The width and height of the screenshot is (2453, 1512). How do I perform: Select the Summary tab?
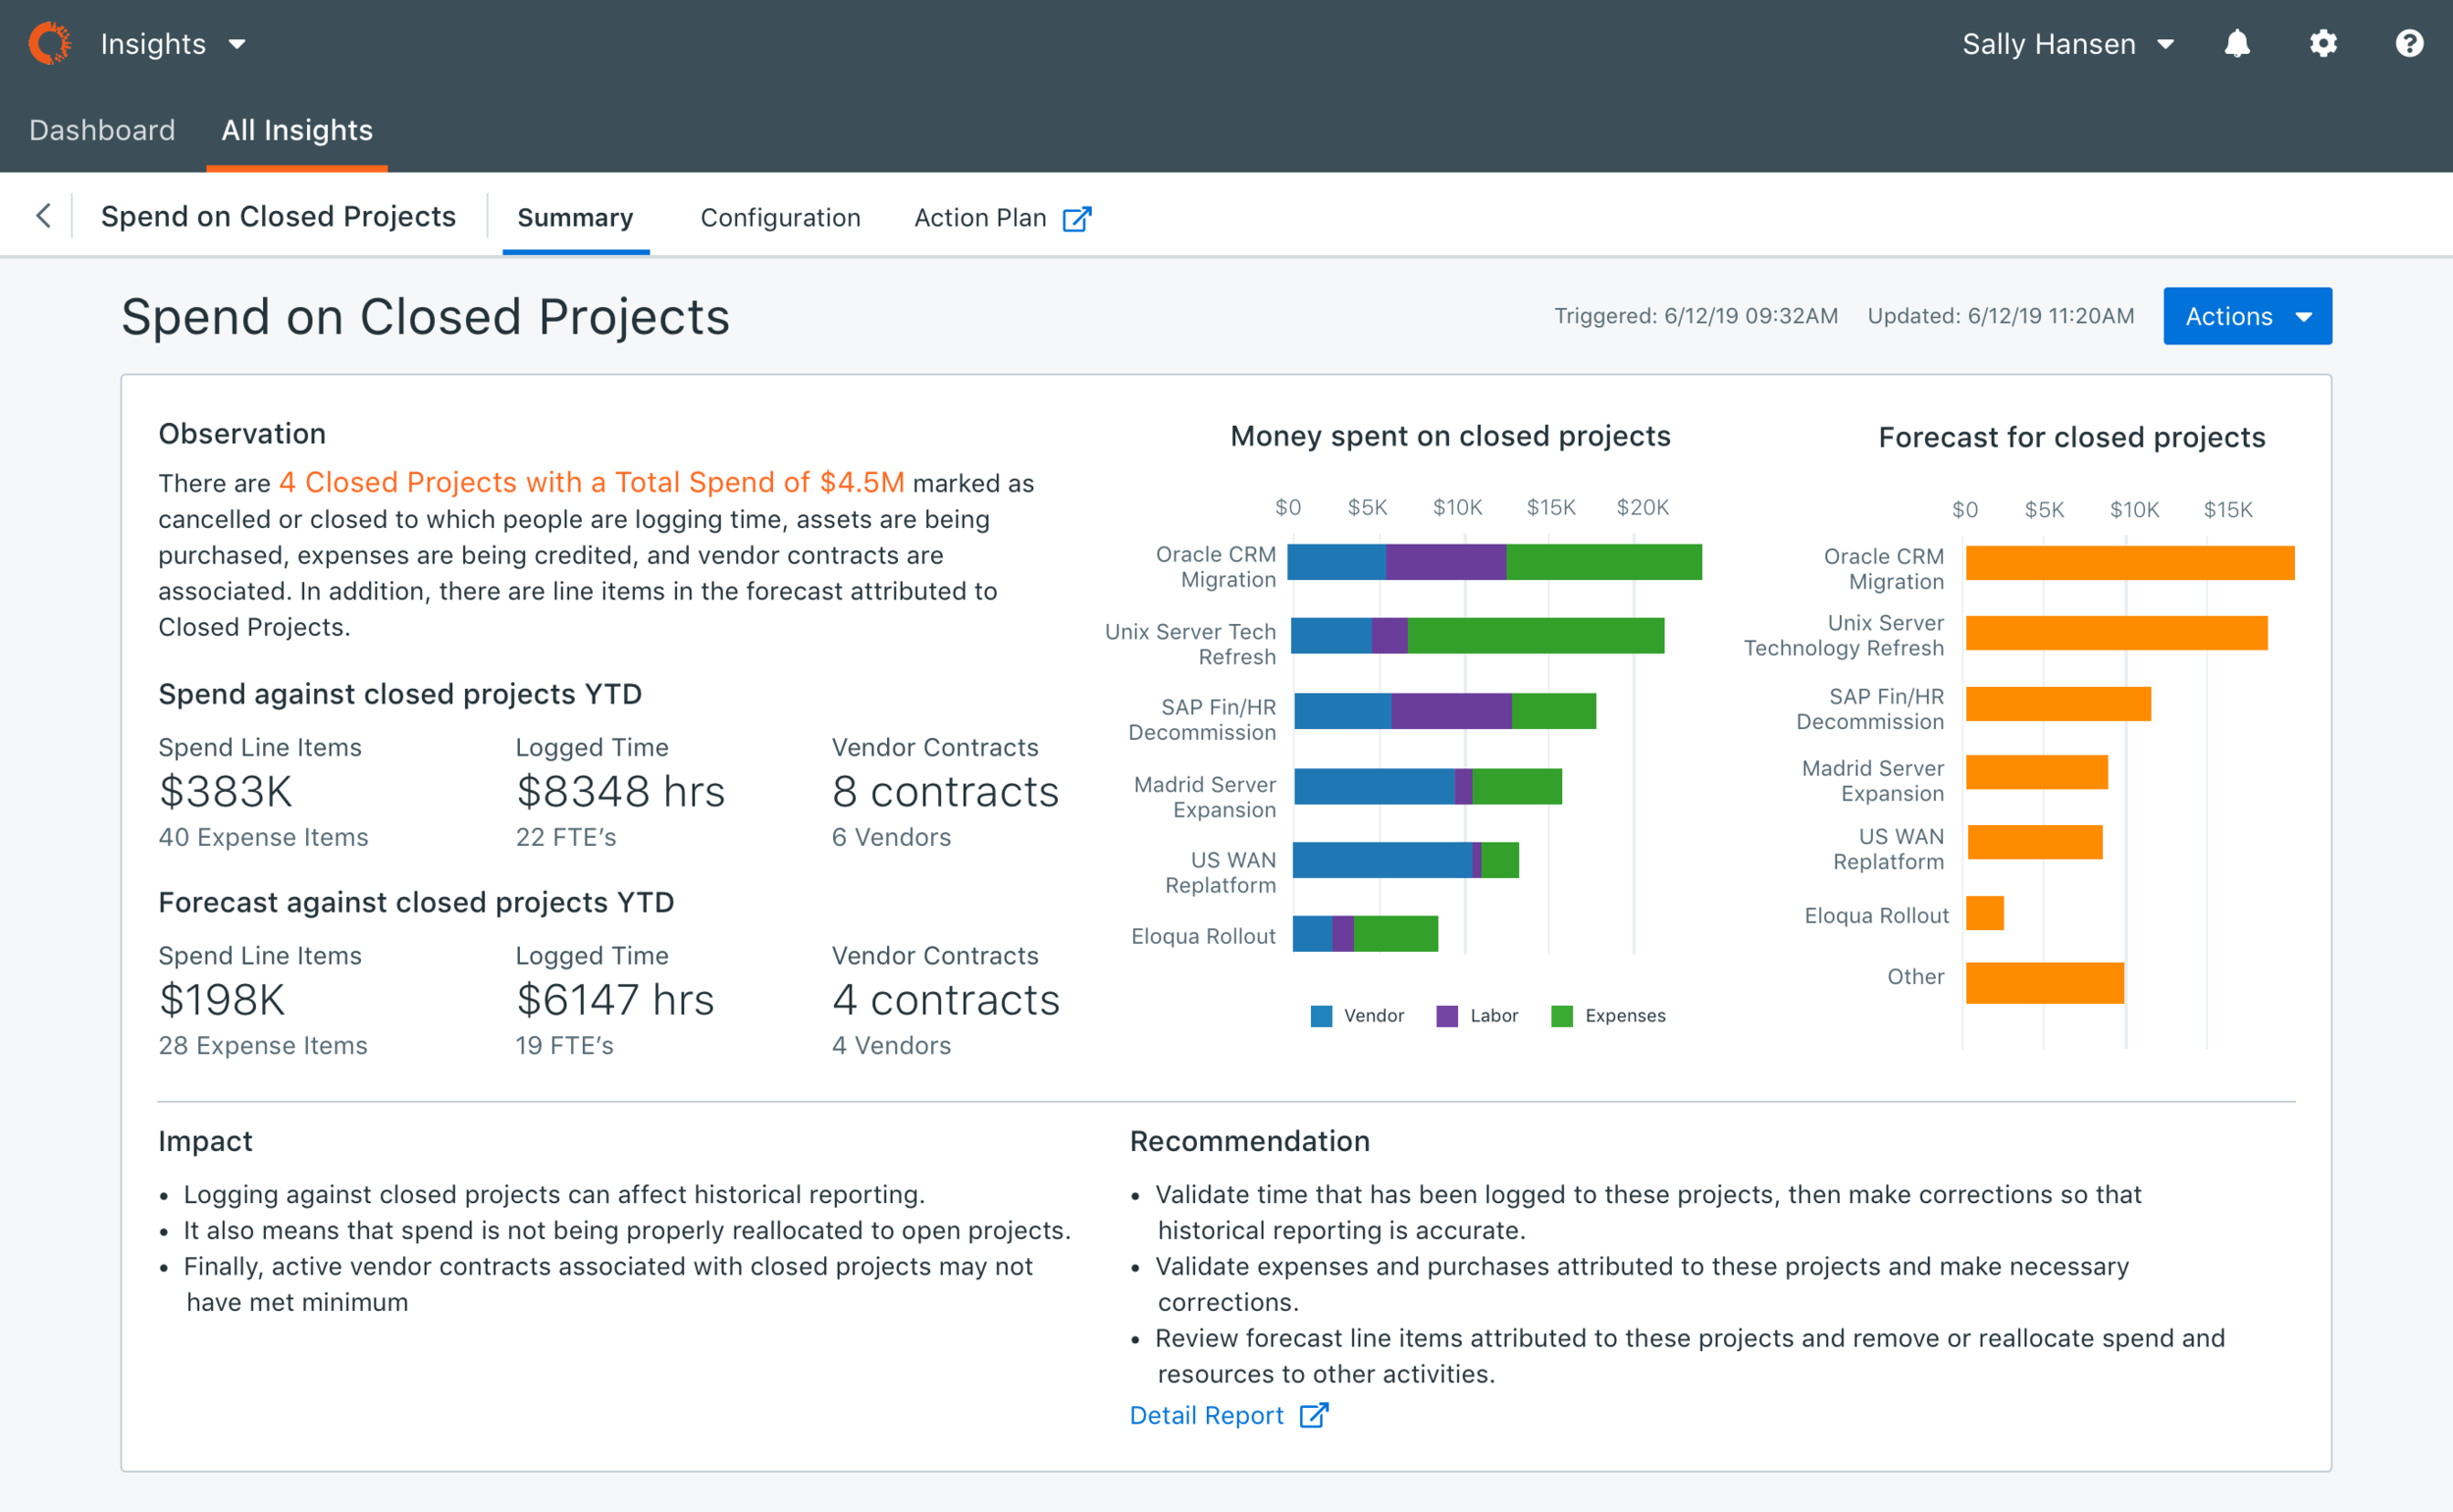575,218
